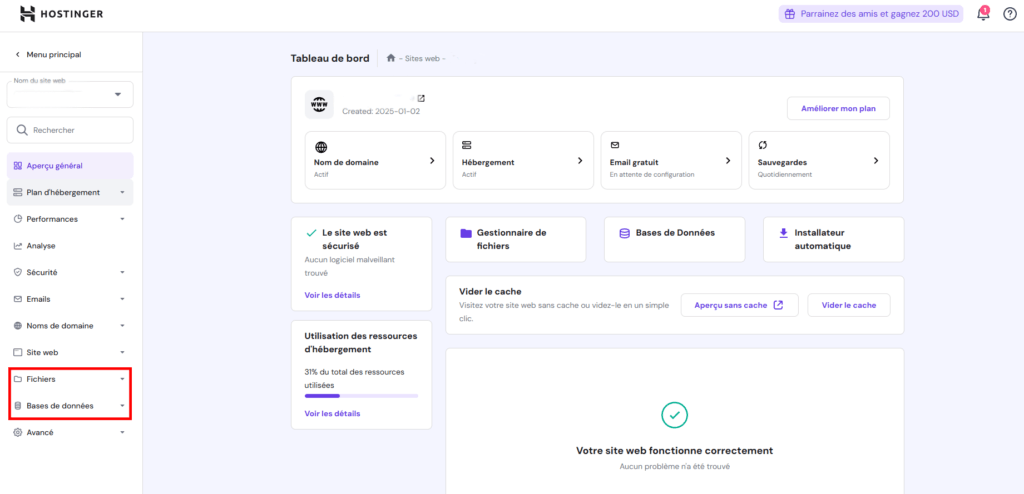
Task: Expand the Noms de domaine arrow
Action: point(122,325)
